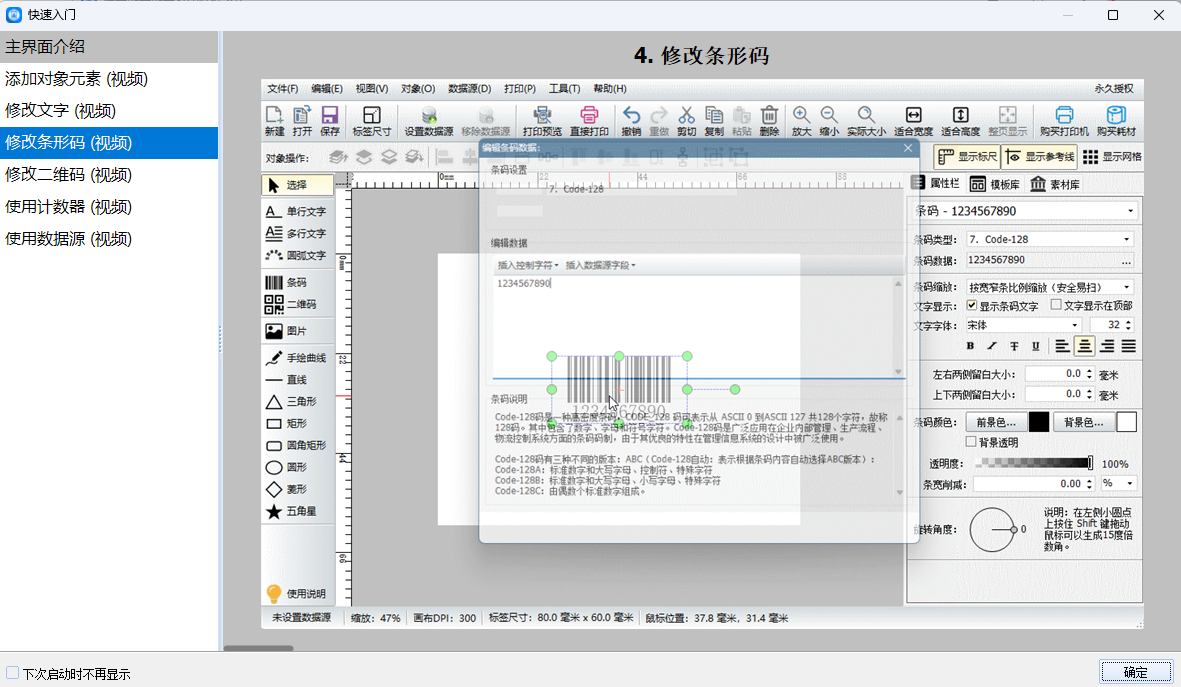This screenshot has height=687, width=1181.
Task: Open the 条码缩放 scaling dropdown
Action: (1049, 287)
